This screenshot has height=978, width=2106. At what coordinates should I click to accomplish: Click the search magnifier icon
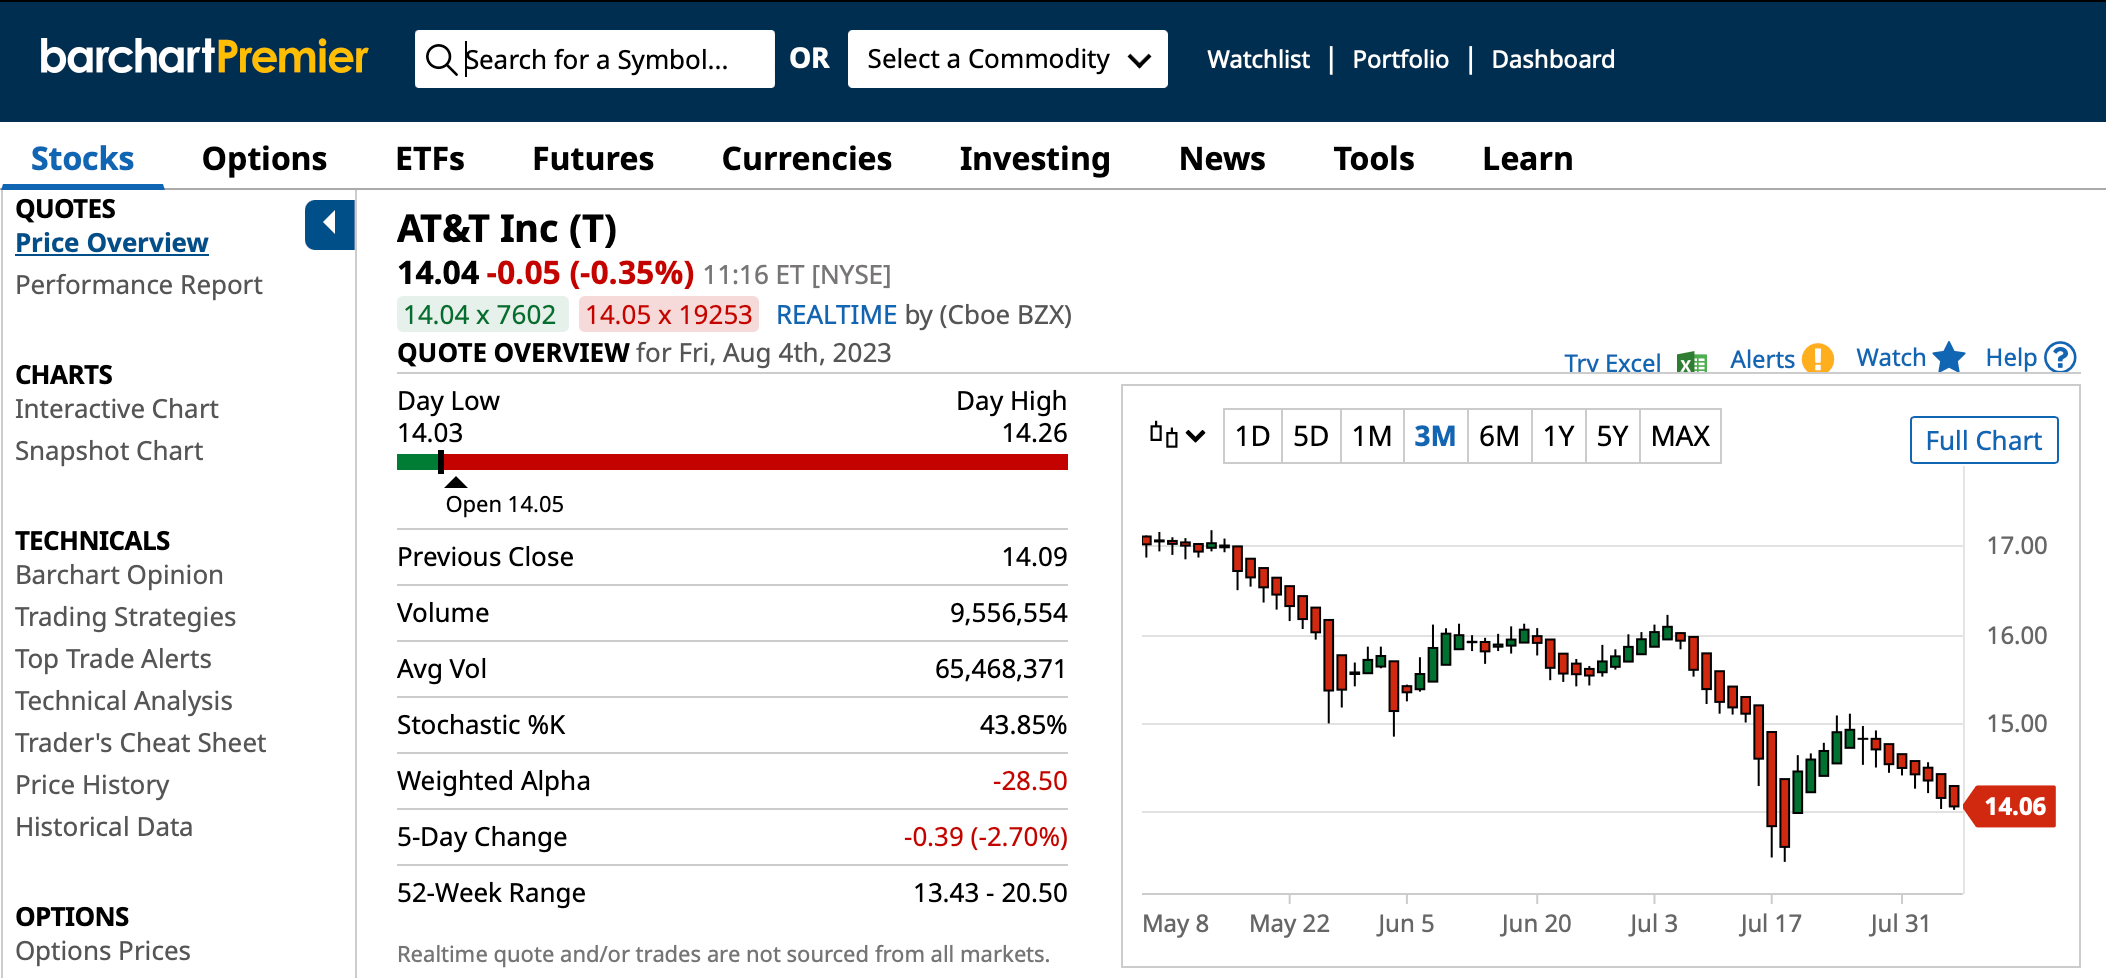(441, 59)
